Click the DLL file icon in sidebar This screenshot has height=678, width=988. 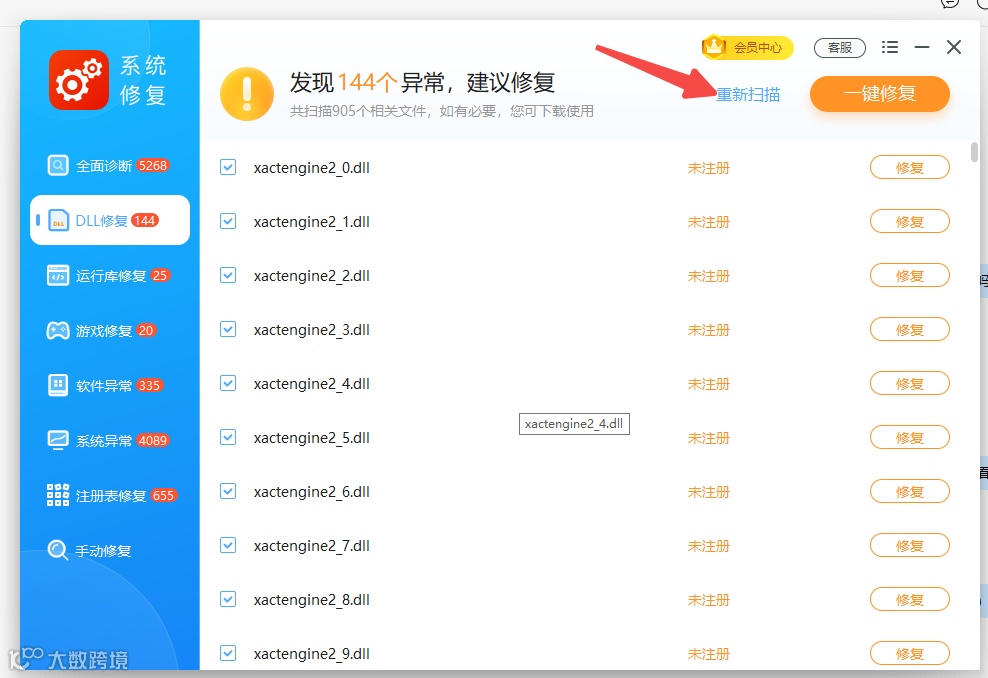pyautogui.click(x=58, y=221)
